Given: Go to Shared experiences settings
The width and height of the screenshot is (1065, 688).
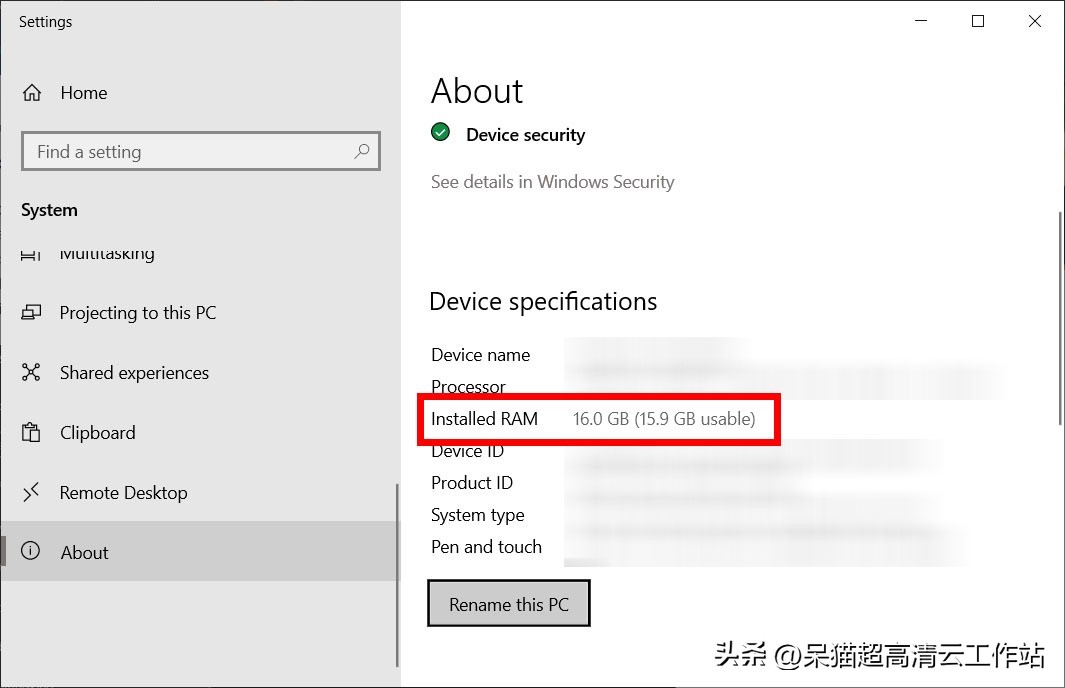Looking at the screenshot, I should coord(134,373).
